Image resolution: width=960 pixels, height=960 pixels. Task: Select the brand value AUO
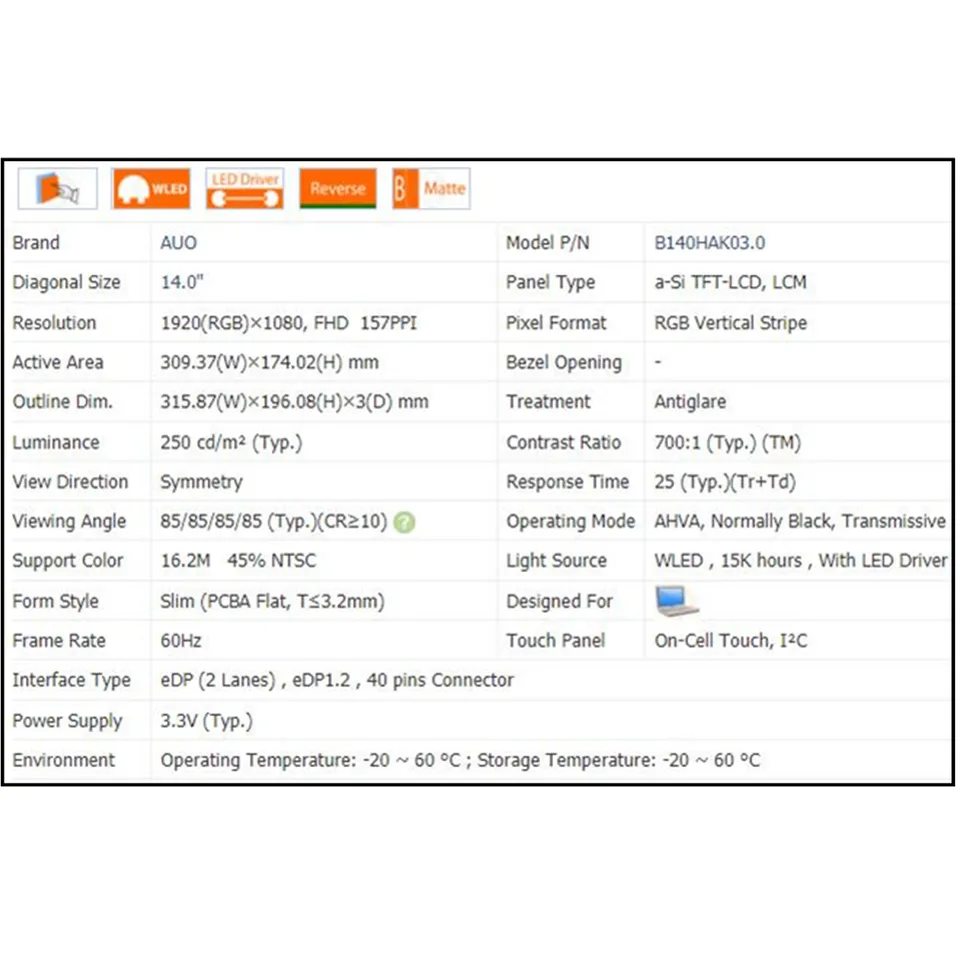coord(179,243)
